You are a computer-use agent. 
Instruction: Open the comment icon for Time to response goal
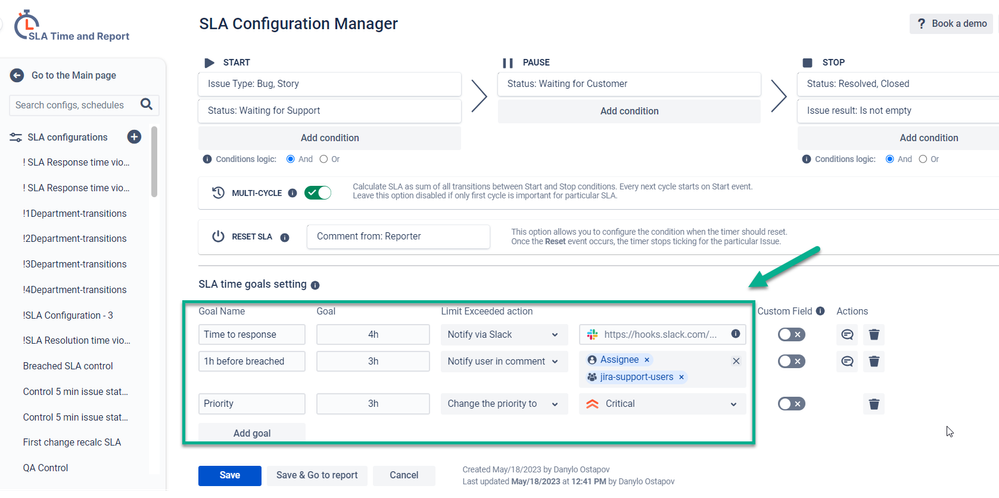847,334
